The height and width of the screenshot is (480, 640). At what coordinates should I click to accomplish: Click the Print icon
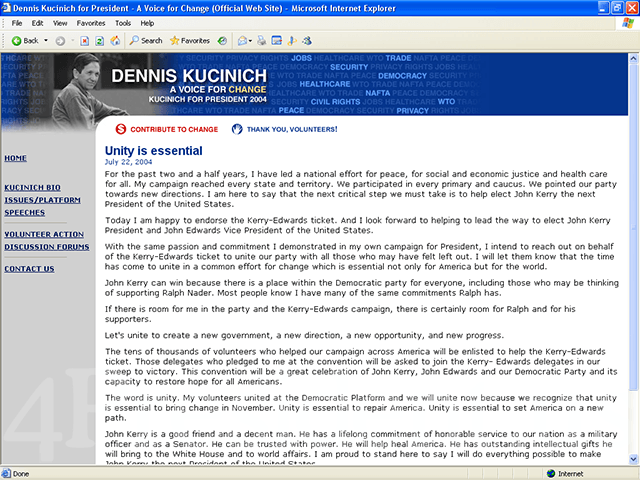[262, 41]
